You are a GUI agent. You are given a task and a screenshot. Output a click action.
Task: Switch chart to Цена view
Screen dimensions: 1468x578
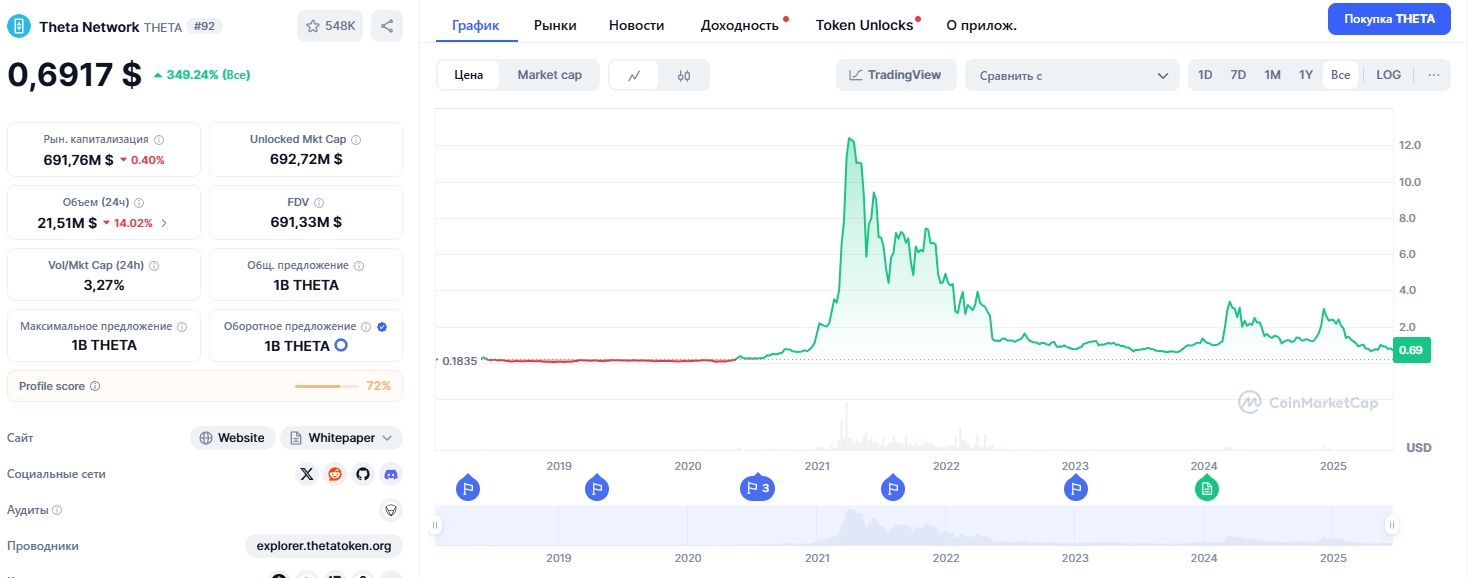(x=469, y=75)
